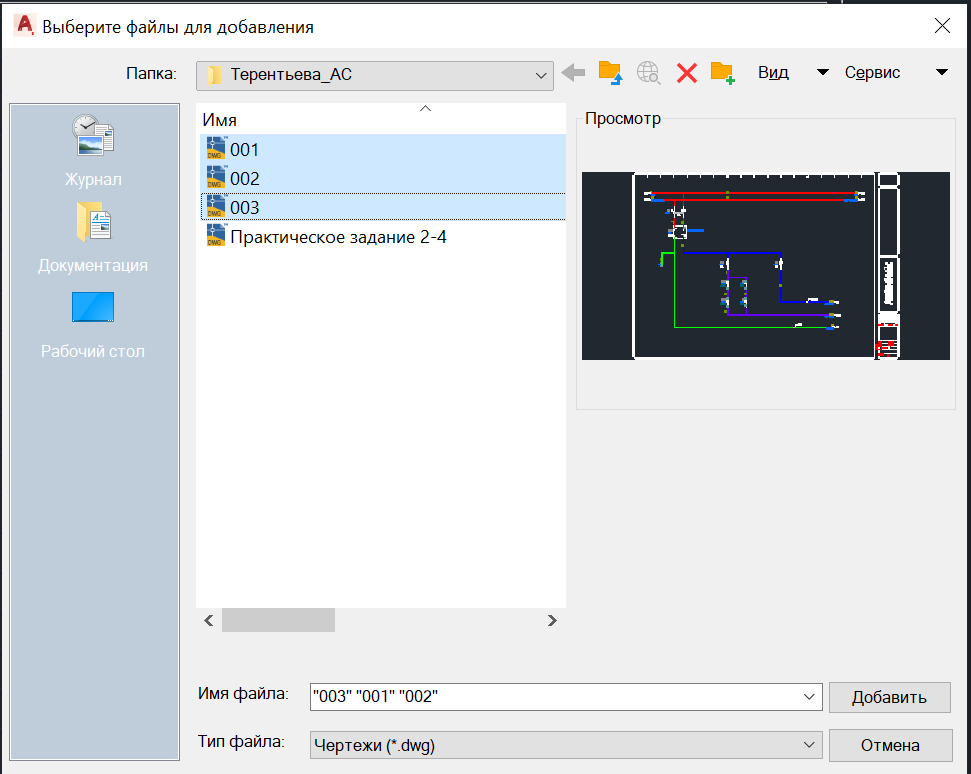
Task: Click the drawing preview thumbnail
Action: click(x=765, y=266)
